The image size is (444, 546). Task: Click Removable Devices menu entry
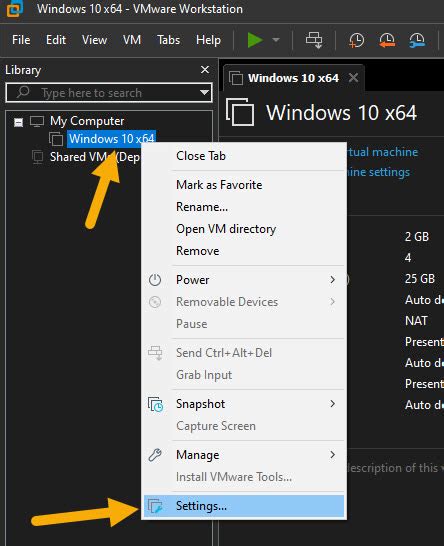(244, 302)
